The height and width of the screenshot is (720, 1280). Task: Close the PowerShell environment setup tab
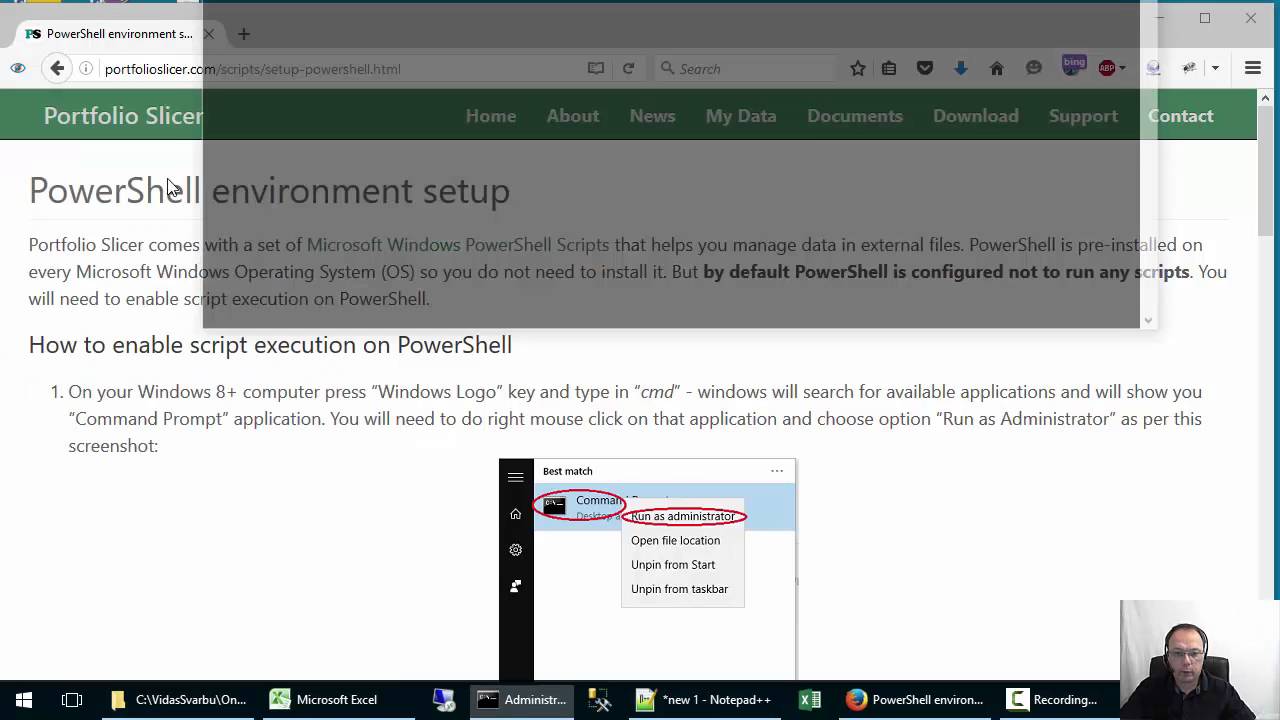pos(209,34)
